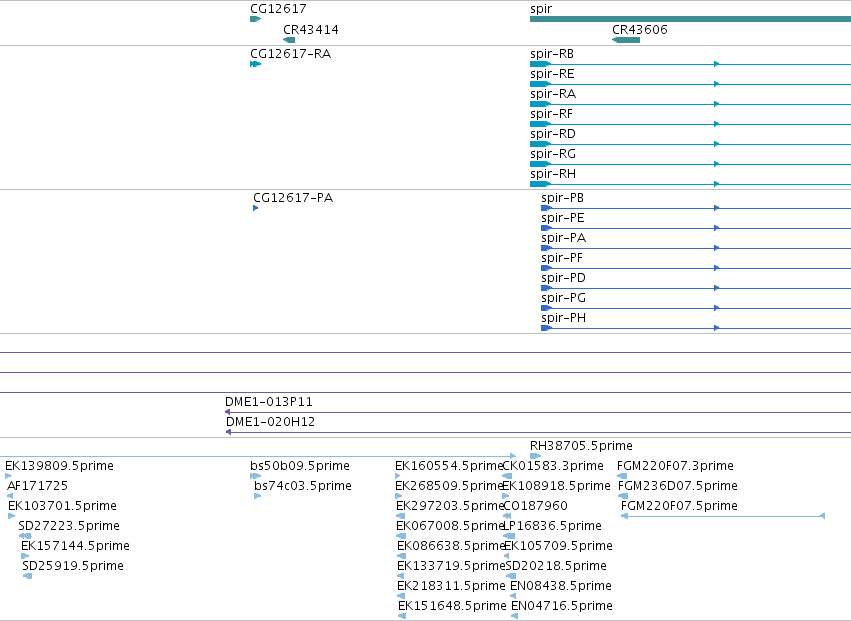851x621 pixels.
Task: Click the spir-PB protein label
Action: click(562, 198)
